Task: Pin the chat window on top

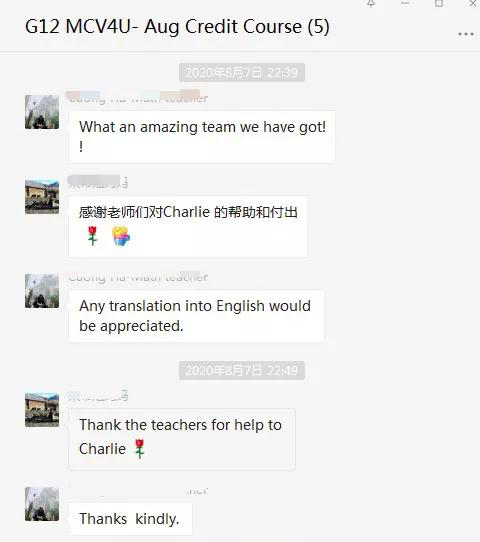Action: [371, 3]
